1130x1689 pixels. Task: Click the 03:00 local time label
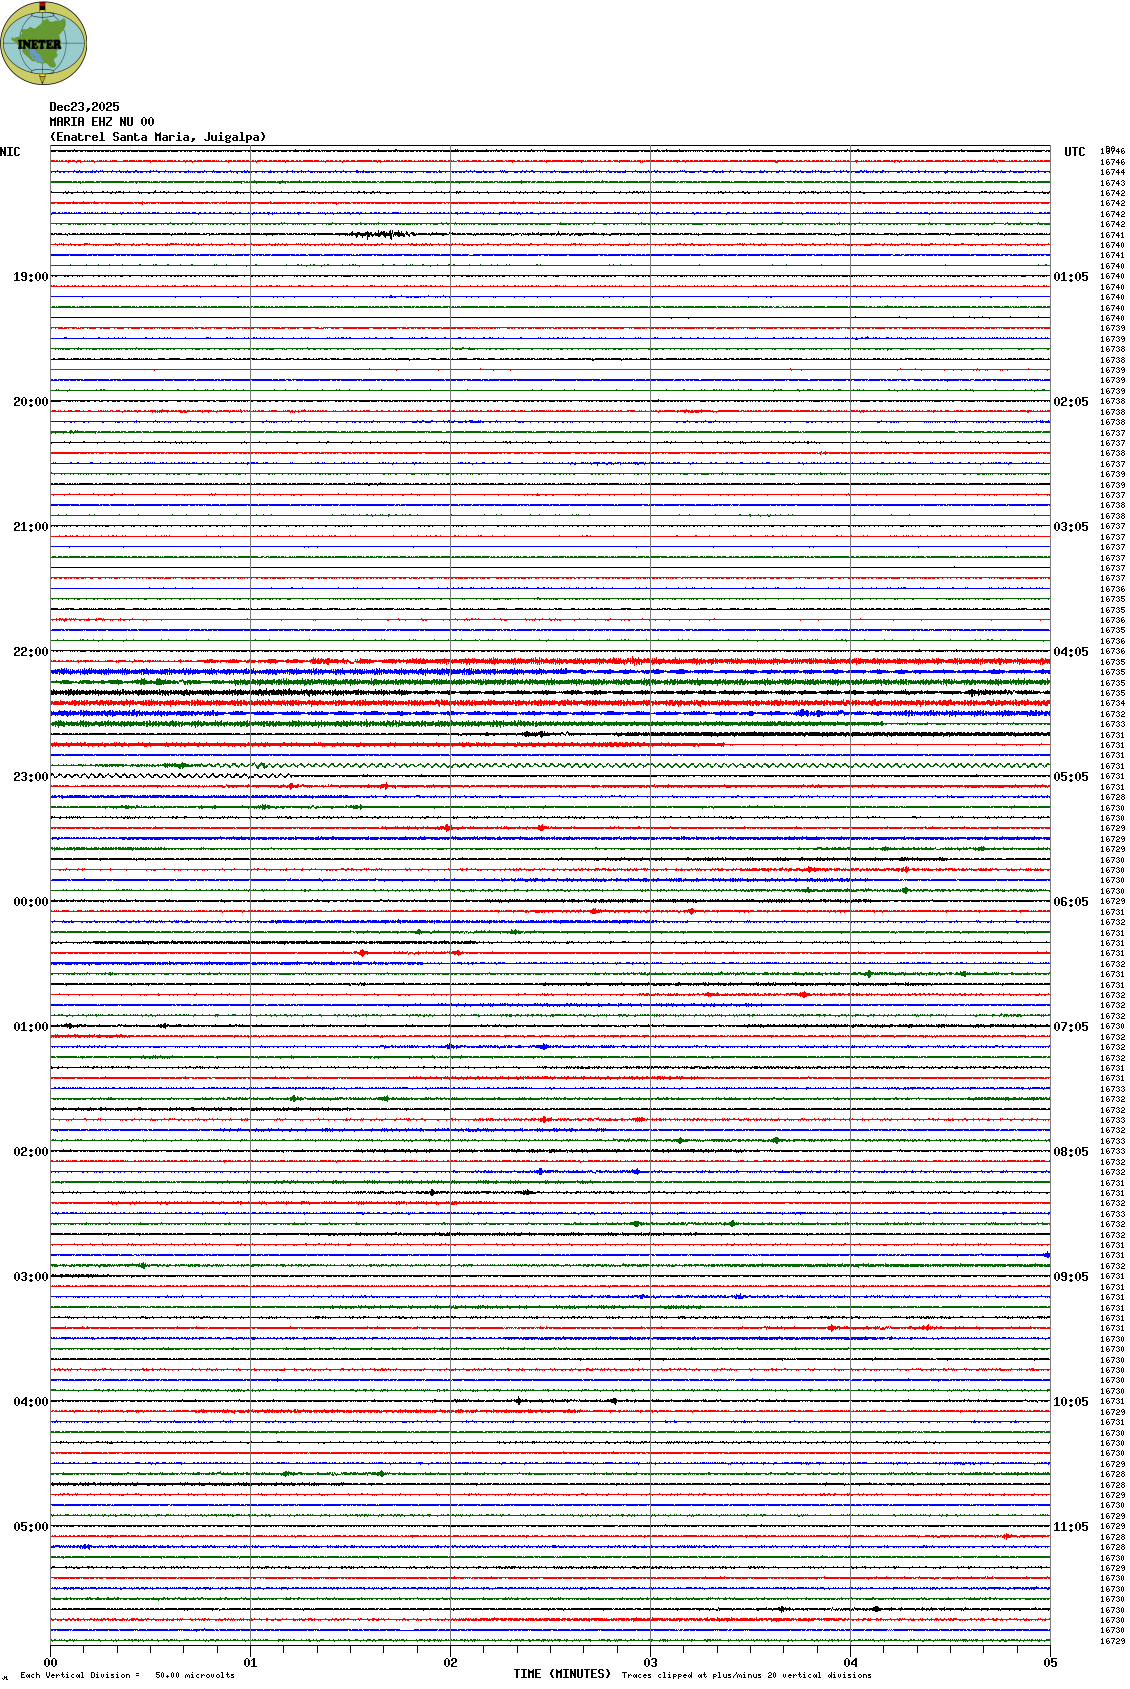click(30, 1277)
